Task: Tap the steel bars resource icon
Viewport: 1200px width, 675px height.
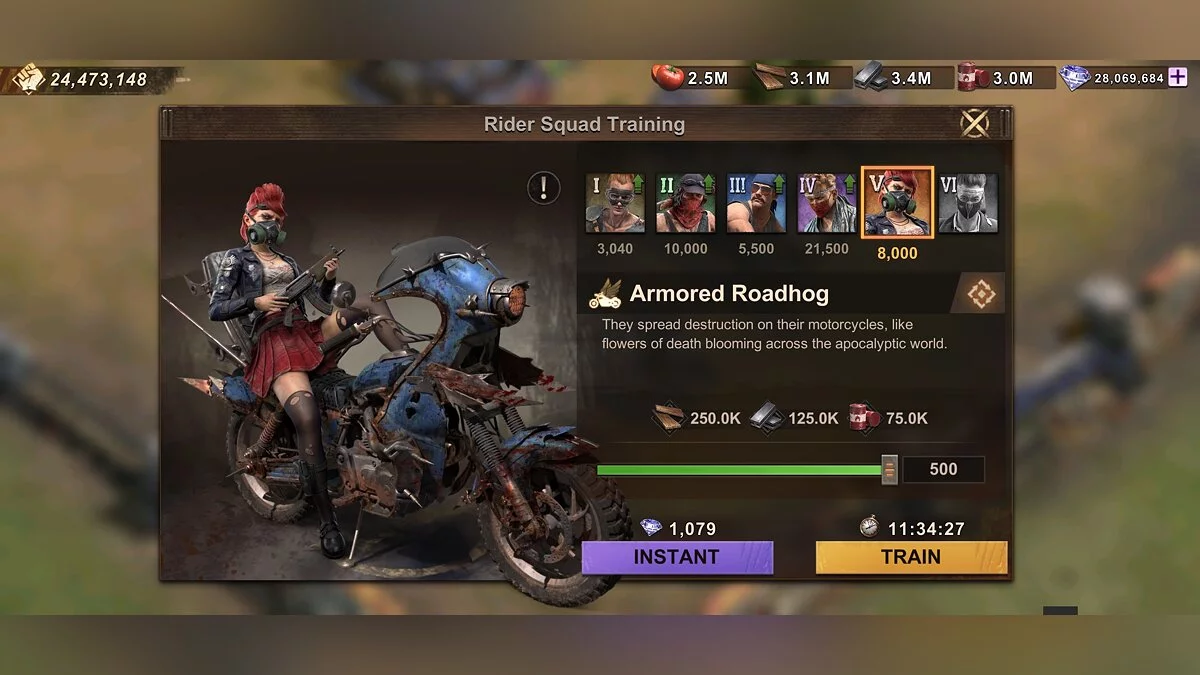Action: click(x=871, y=77)
